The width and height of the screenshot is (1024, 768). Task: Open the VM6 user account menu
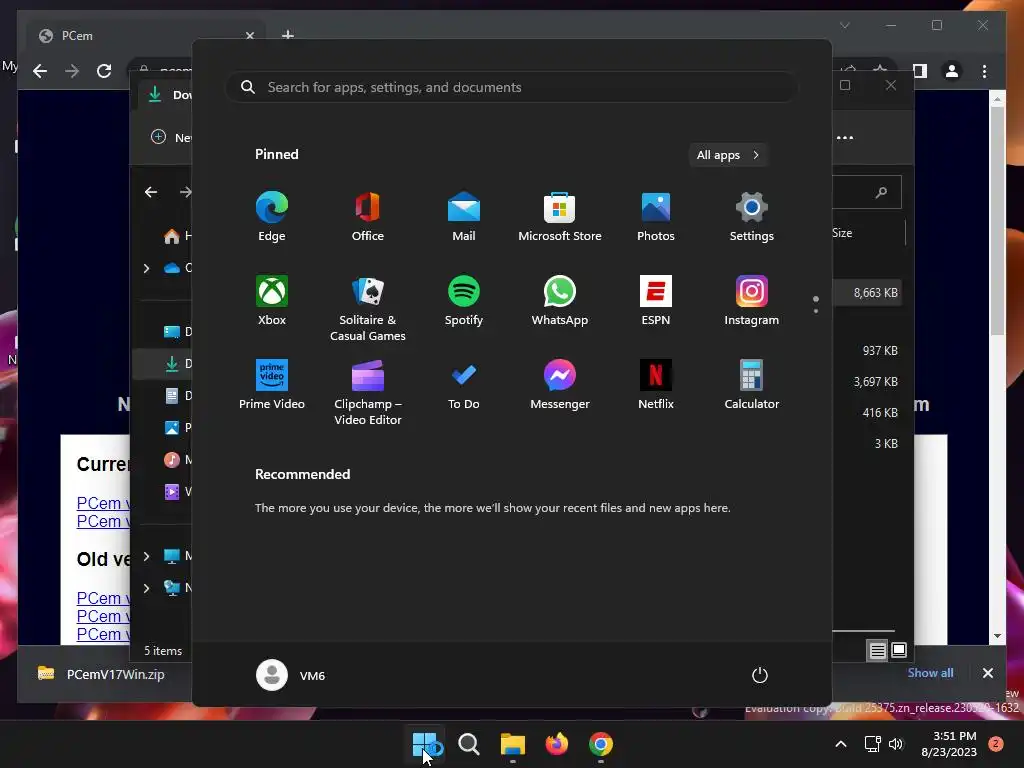[x=291, y=675]
